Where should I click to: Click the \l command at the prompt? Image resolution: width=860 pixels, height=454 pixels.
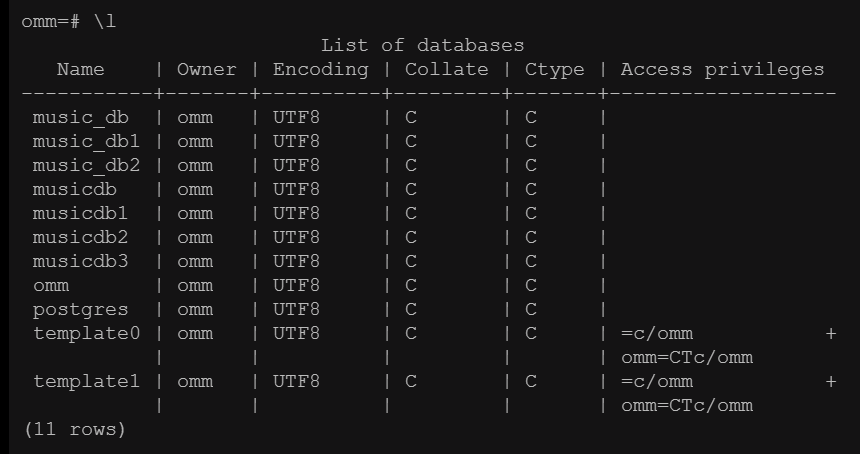[x=105, y=22]
